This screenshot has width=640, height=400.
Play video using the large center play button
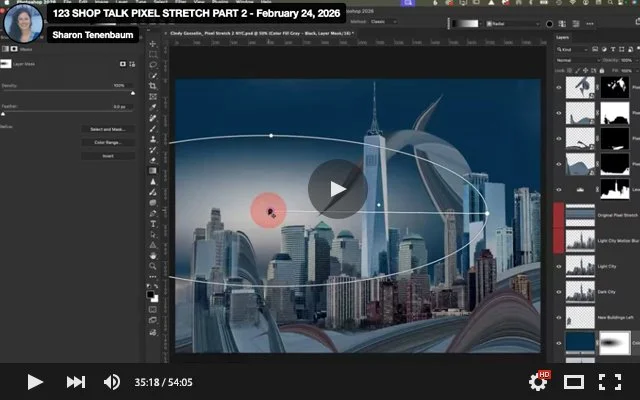tap(338, 189)
